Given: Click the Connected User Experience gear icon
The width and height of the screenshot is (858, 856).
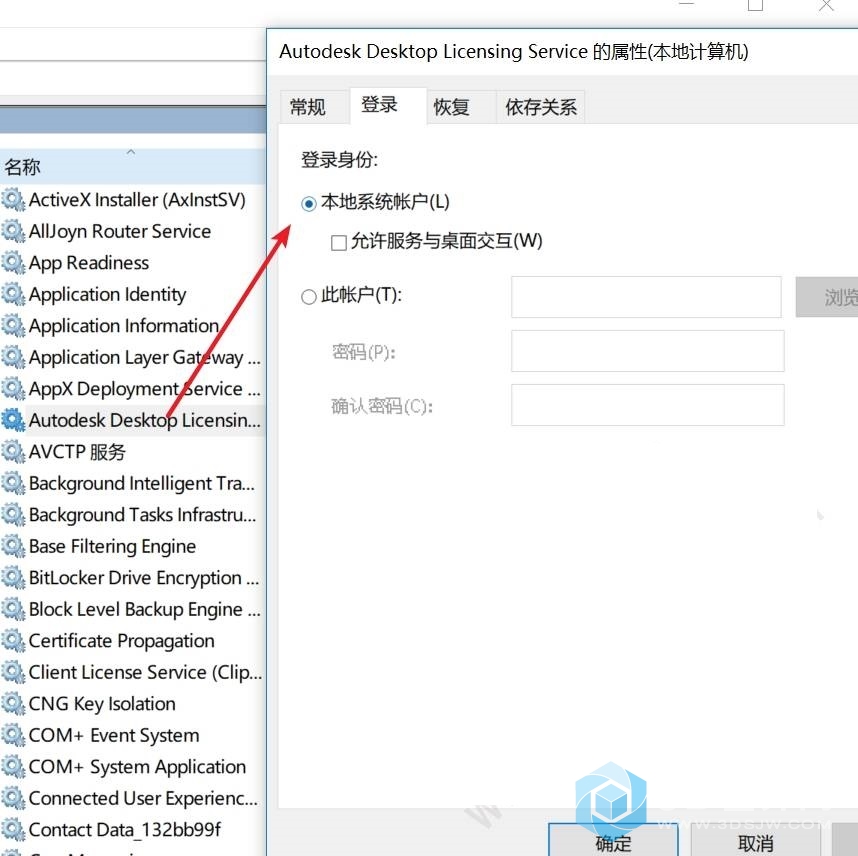Looking at the screenshot, I should click(13, 799).
